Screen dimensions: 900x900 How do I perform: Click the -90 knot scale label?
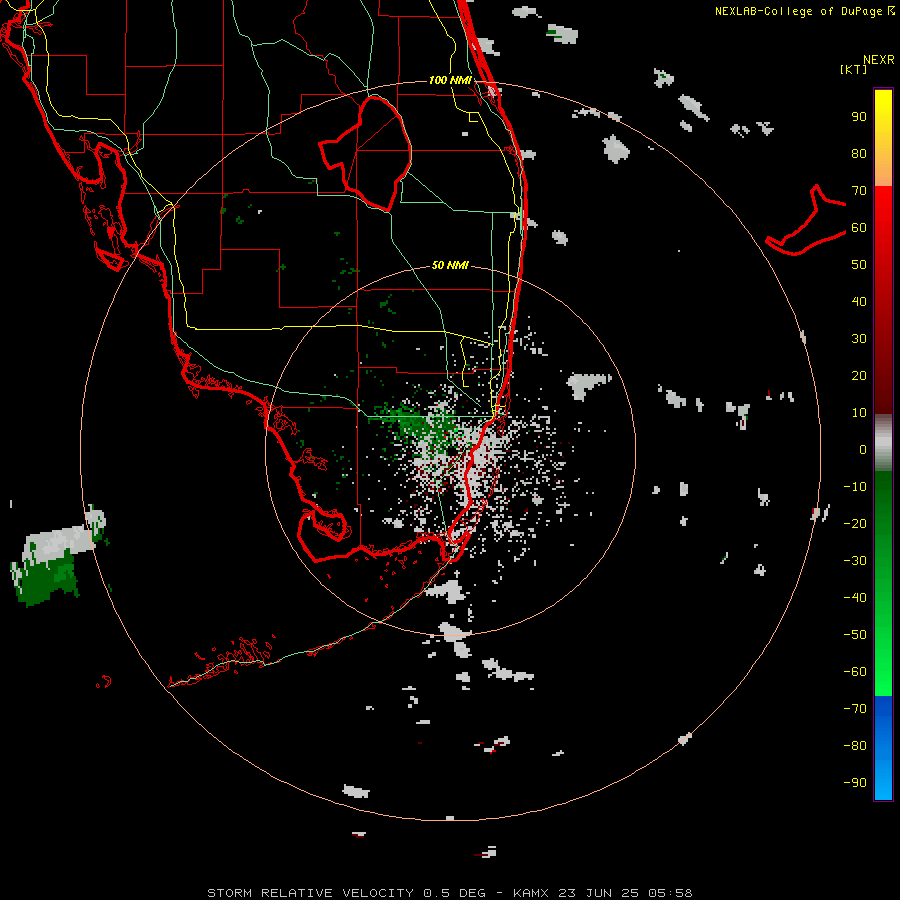coord(855,782)
